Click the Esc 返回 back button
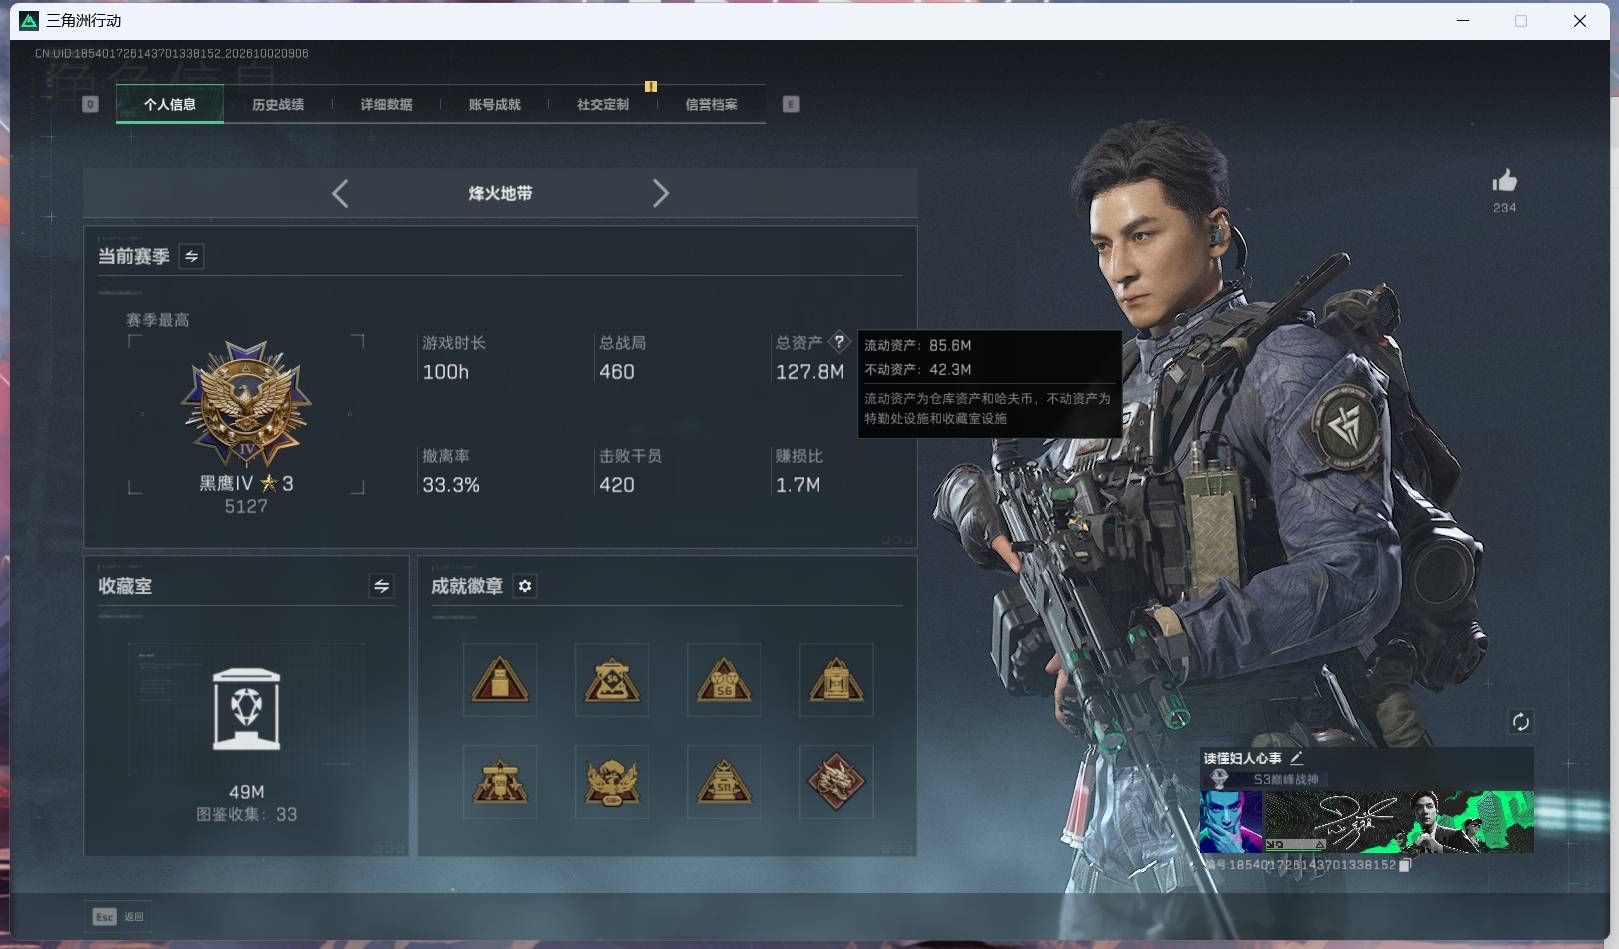1619x949 pixels. click(118, 916)
